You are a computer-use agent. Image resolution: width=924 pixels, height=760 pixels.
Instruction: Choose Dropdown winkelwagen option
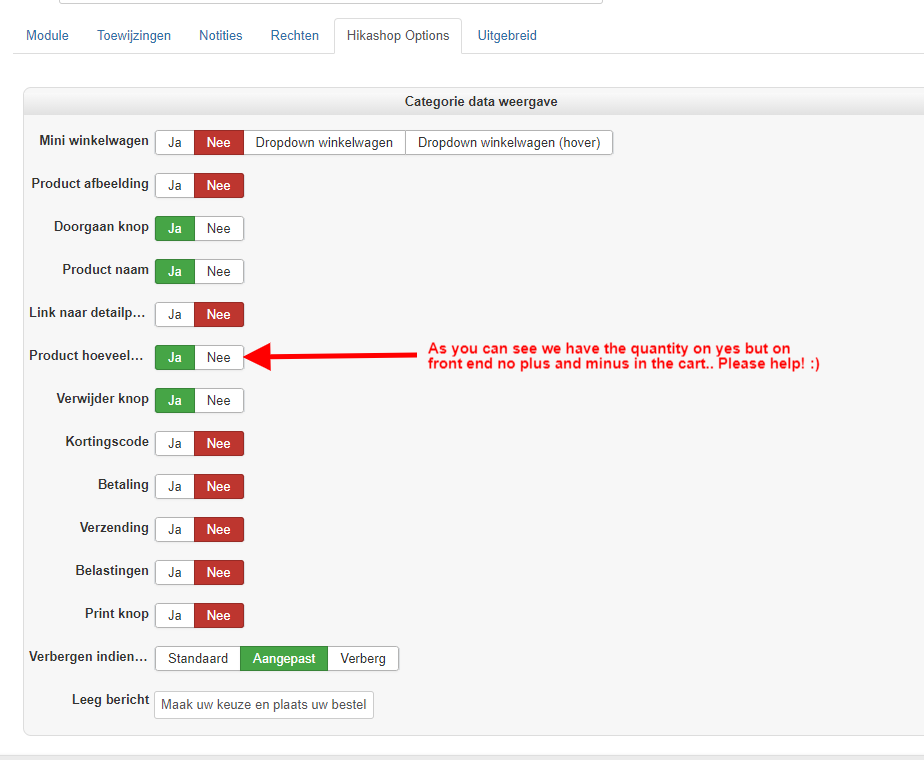(x=324, y=143)
